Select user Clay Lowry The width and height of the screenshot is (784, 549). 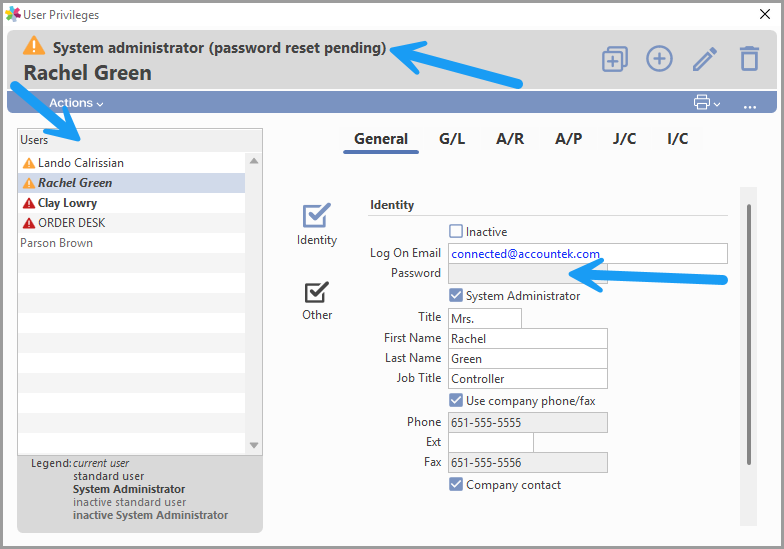pos(132,203)
